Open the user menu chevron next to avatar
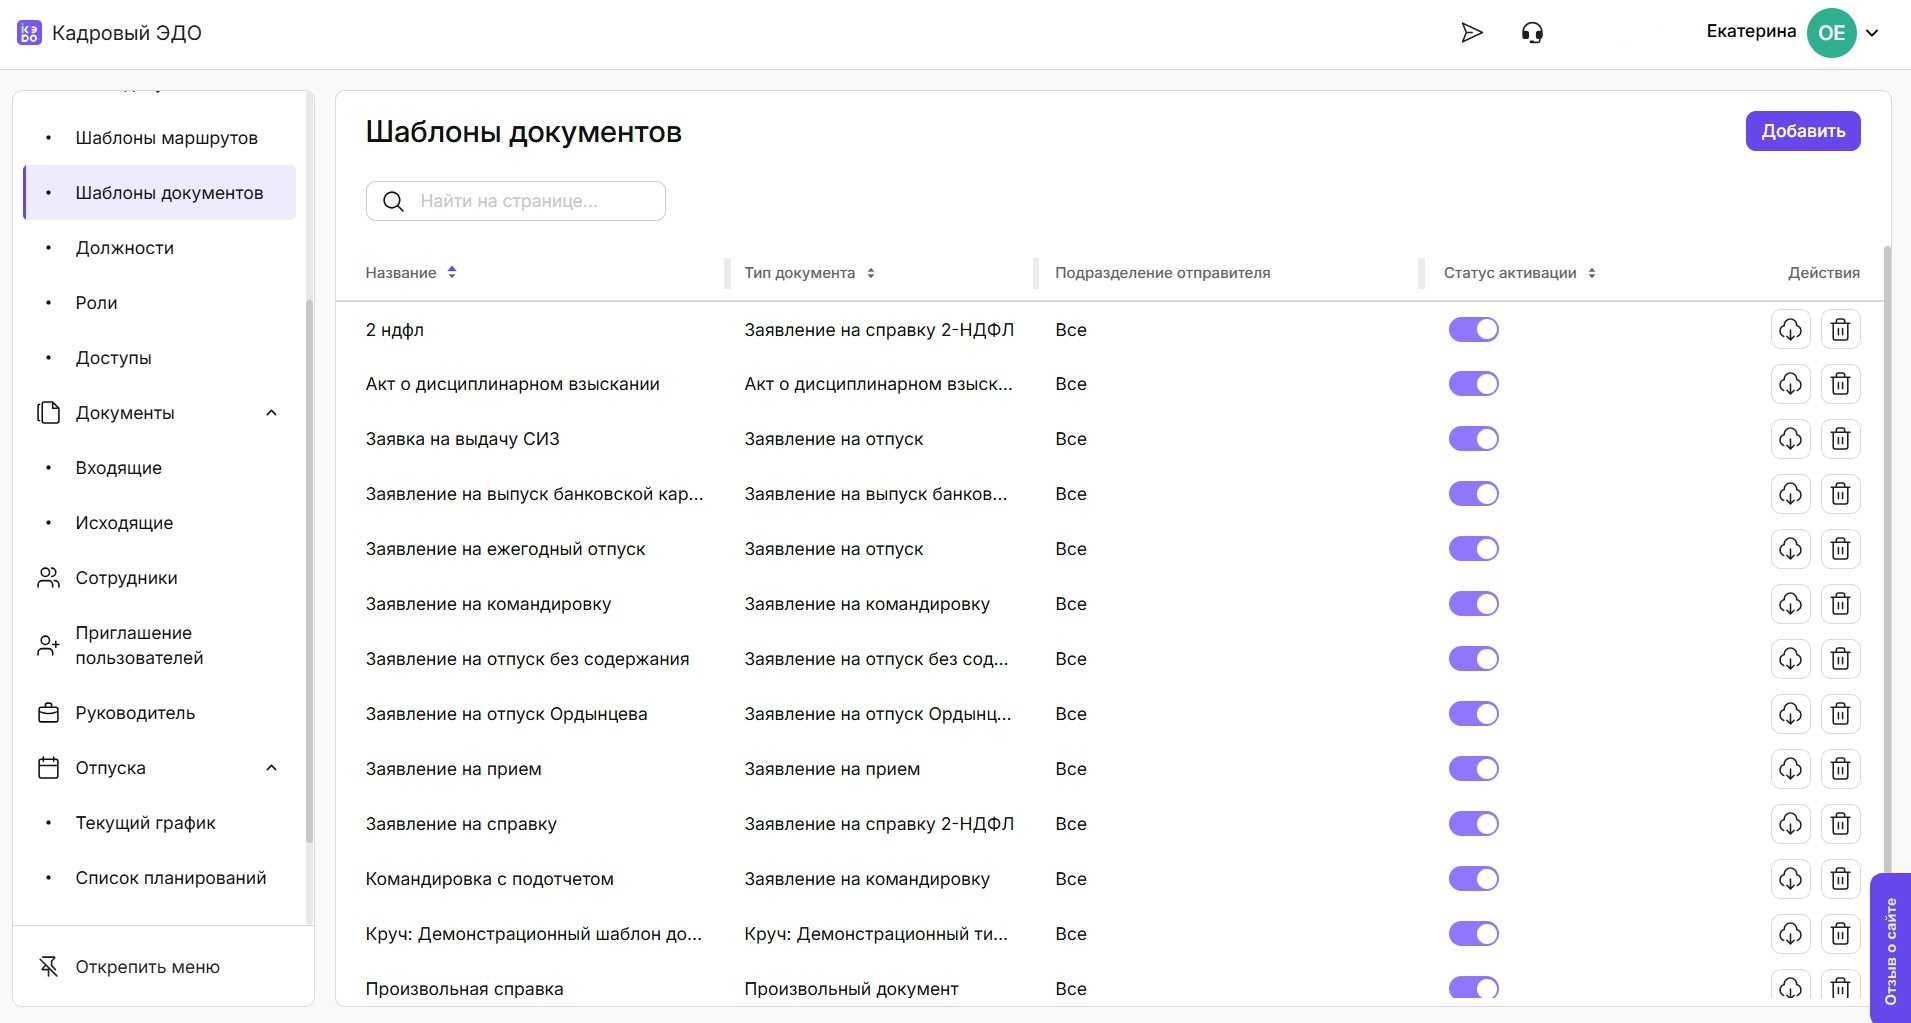This screenshot has height=1023, width=1911. (1872, 32)
